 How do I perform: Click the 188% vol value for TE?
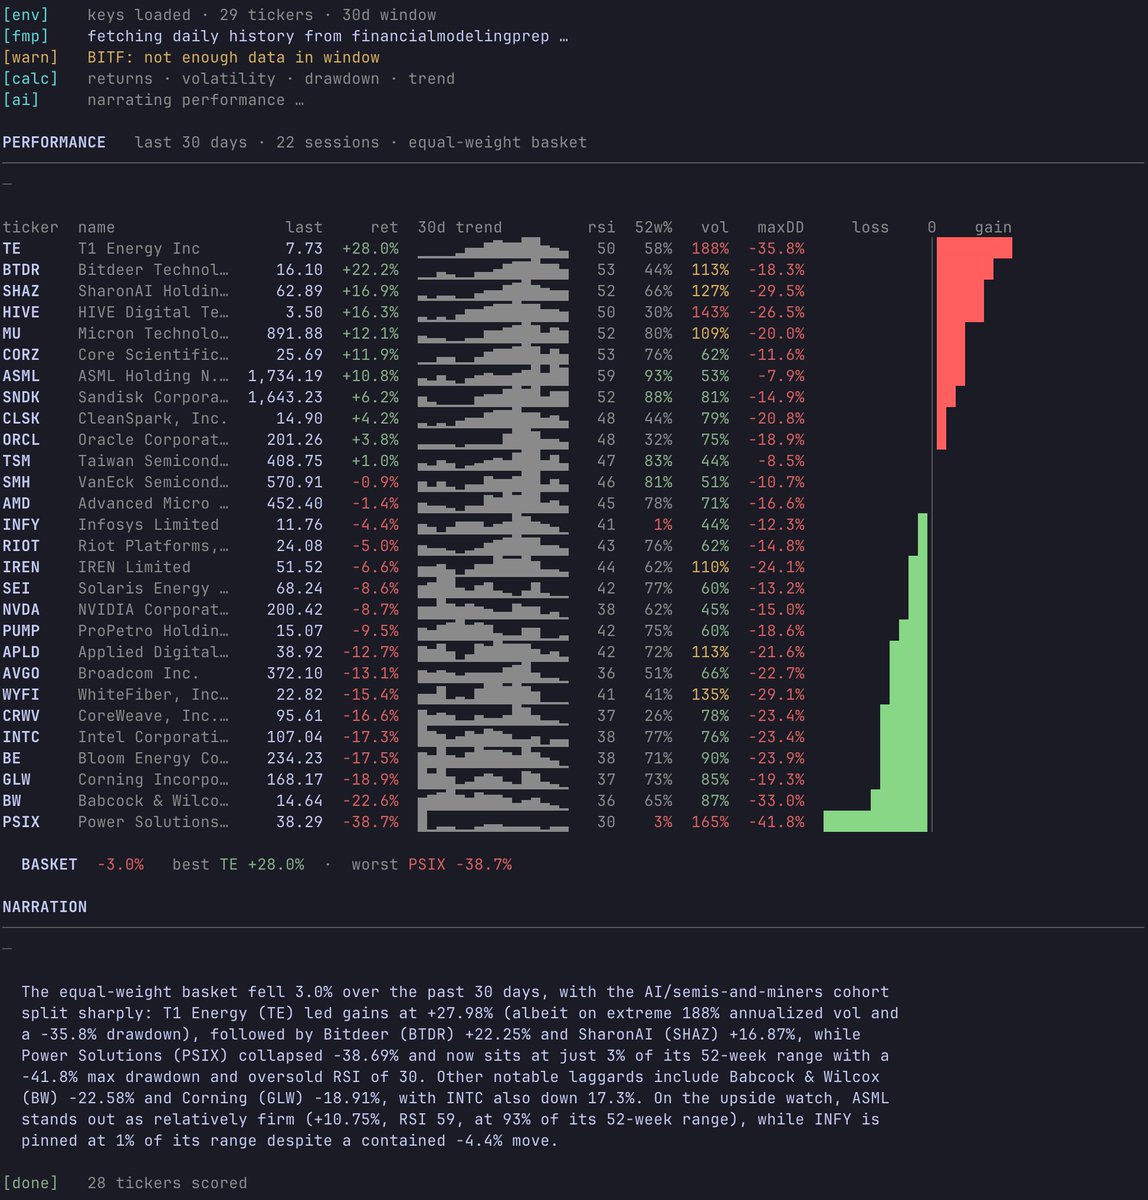pos(710,248)
